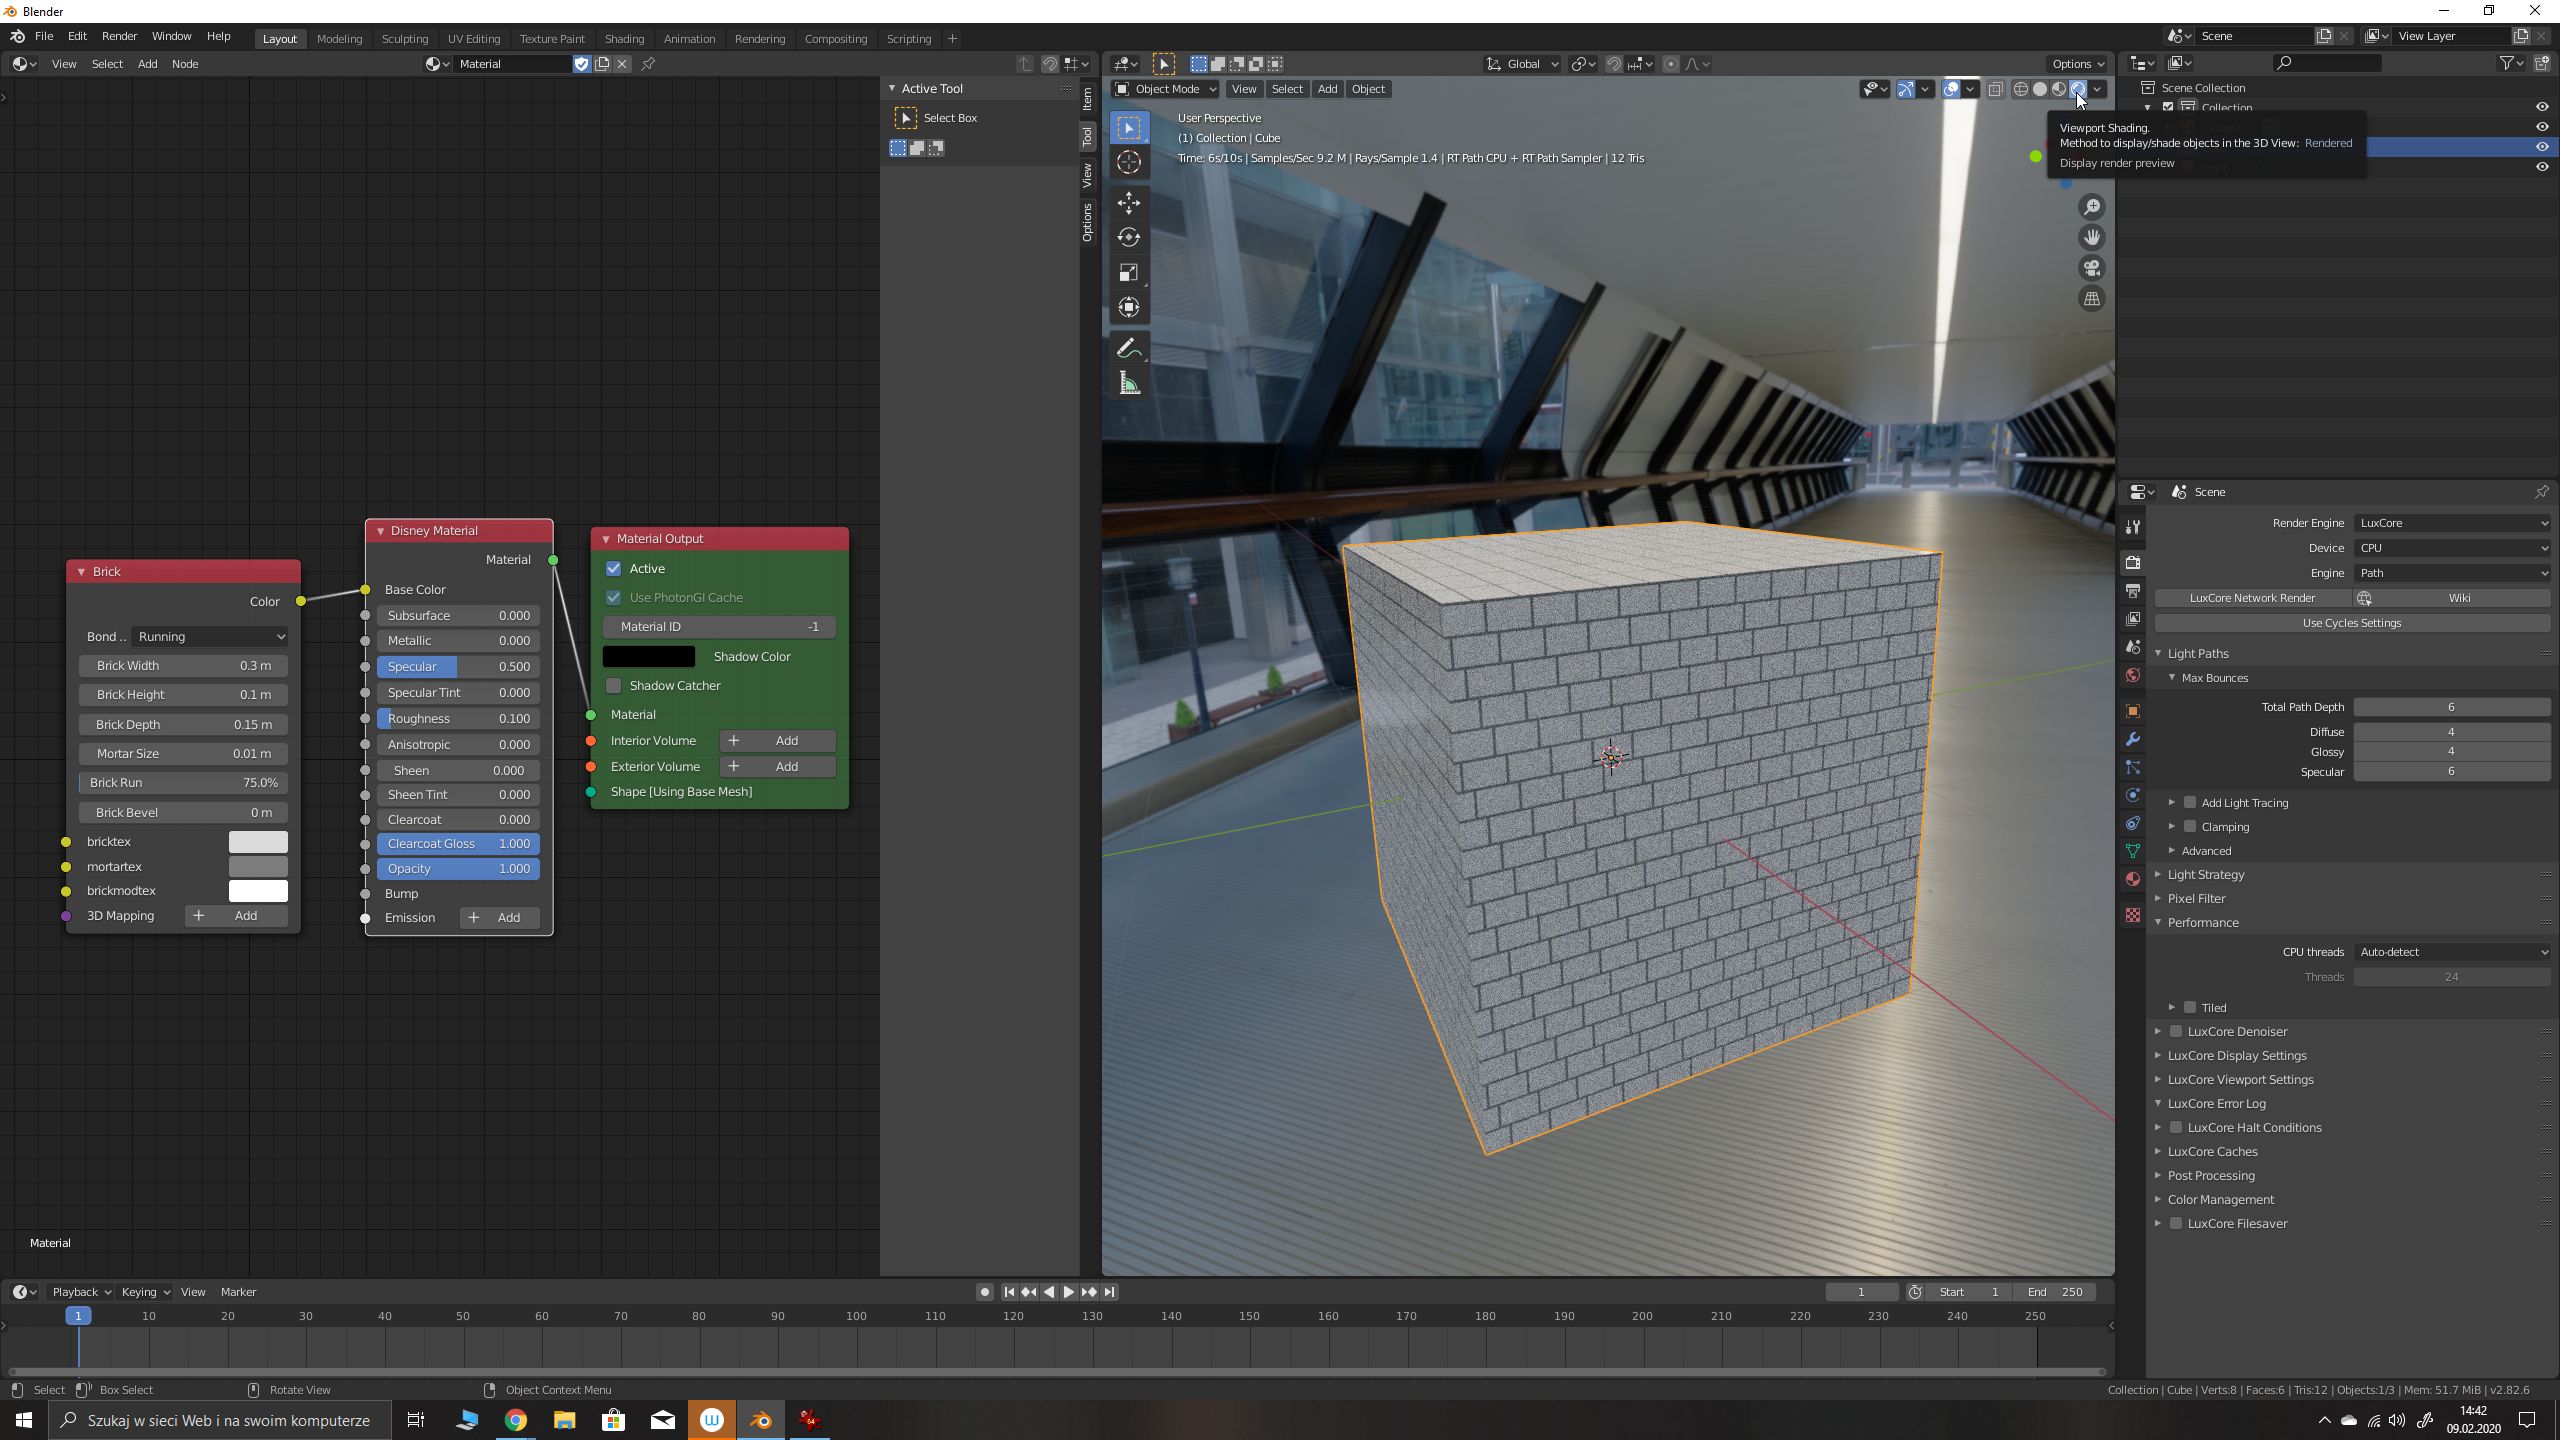
Task: Select the Scale tool icon
Action: [1129, 272]
